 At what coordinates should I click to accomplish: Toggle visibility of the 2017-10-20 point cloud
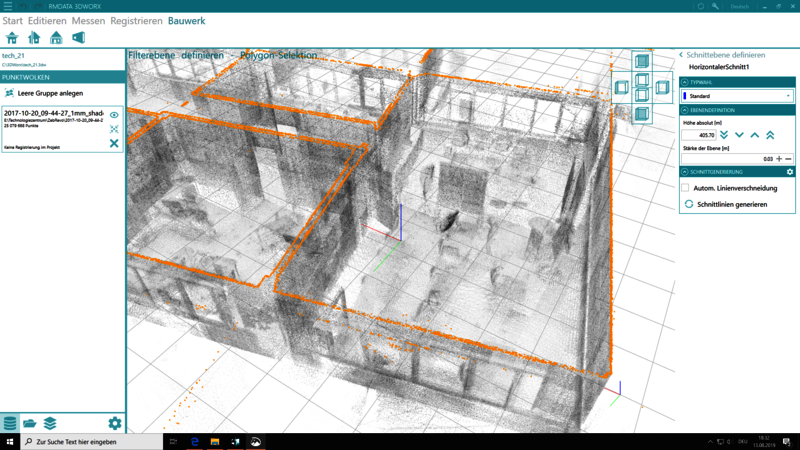(114, 115)
